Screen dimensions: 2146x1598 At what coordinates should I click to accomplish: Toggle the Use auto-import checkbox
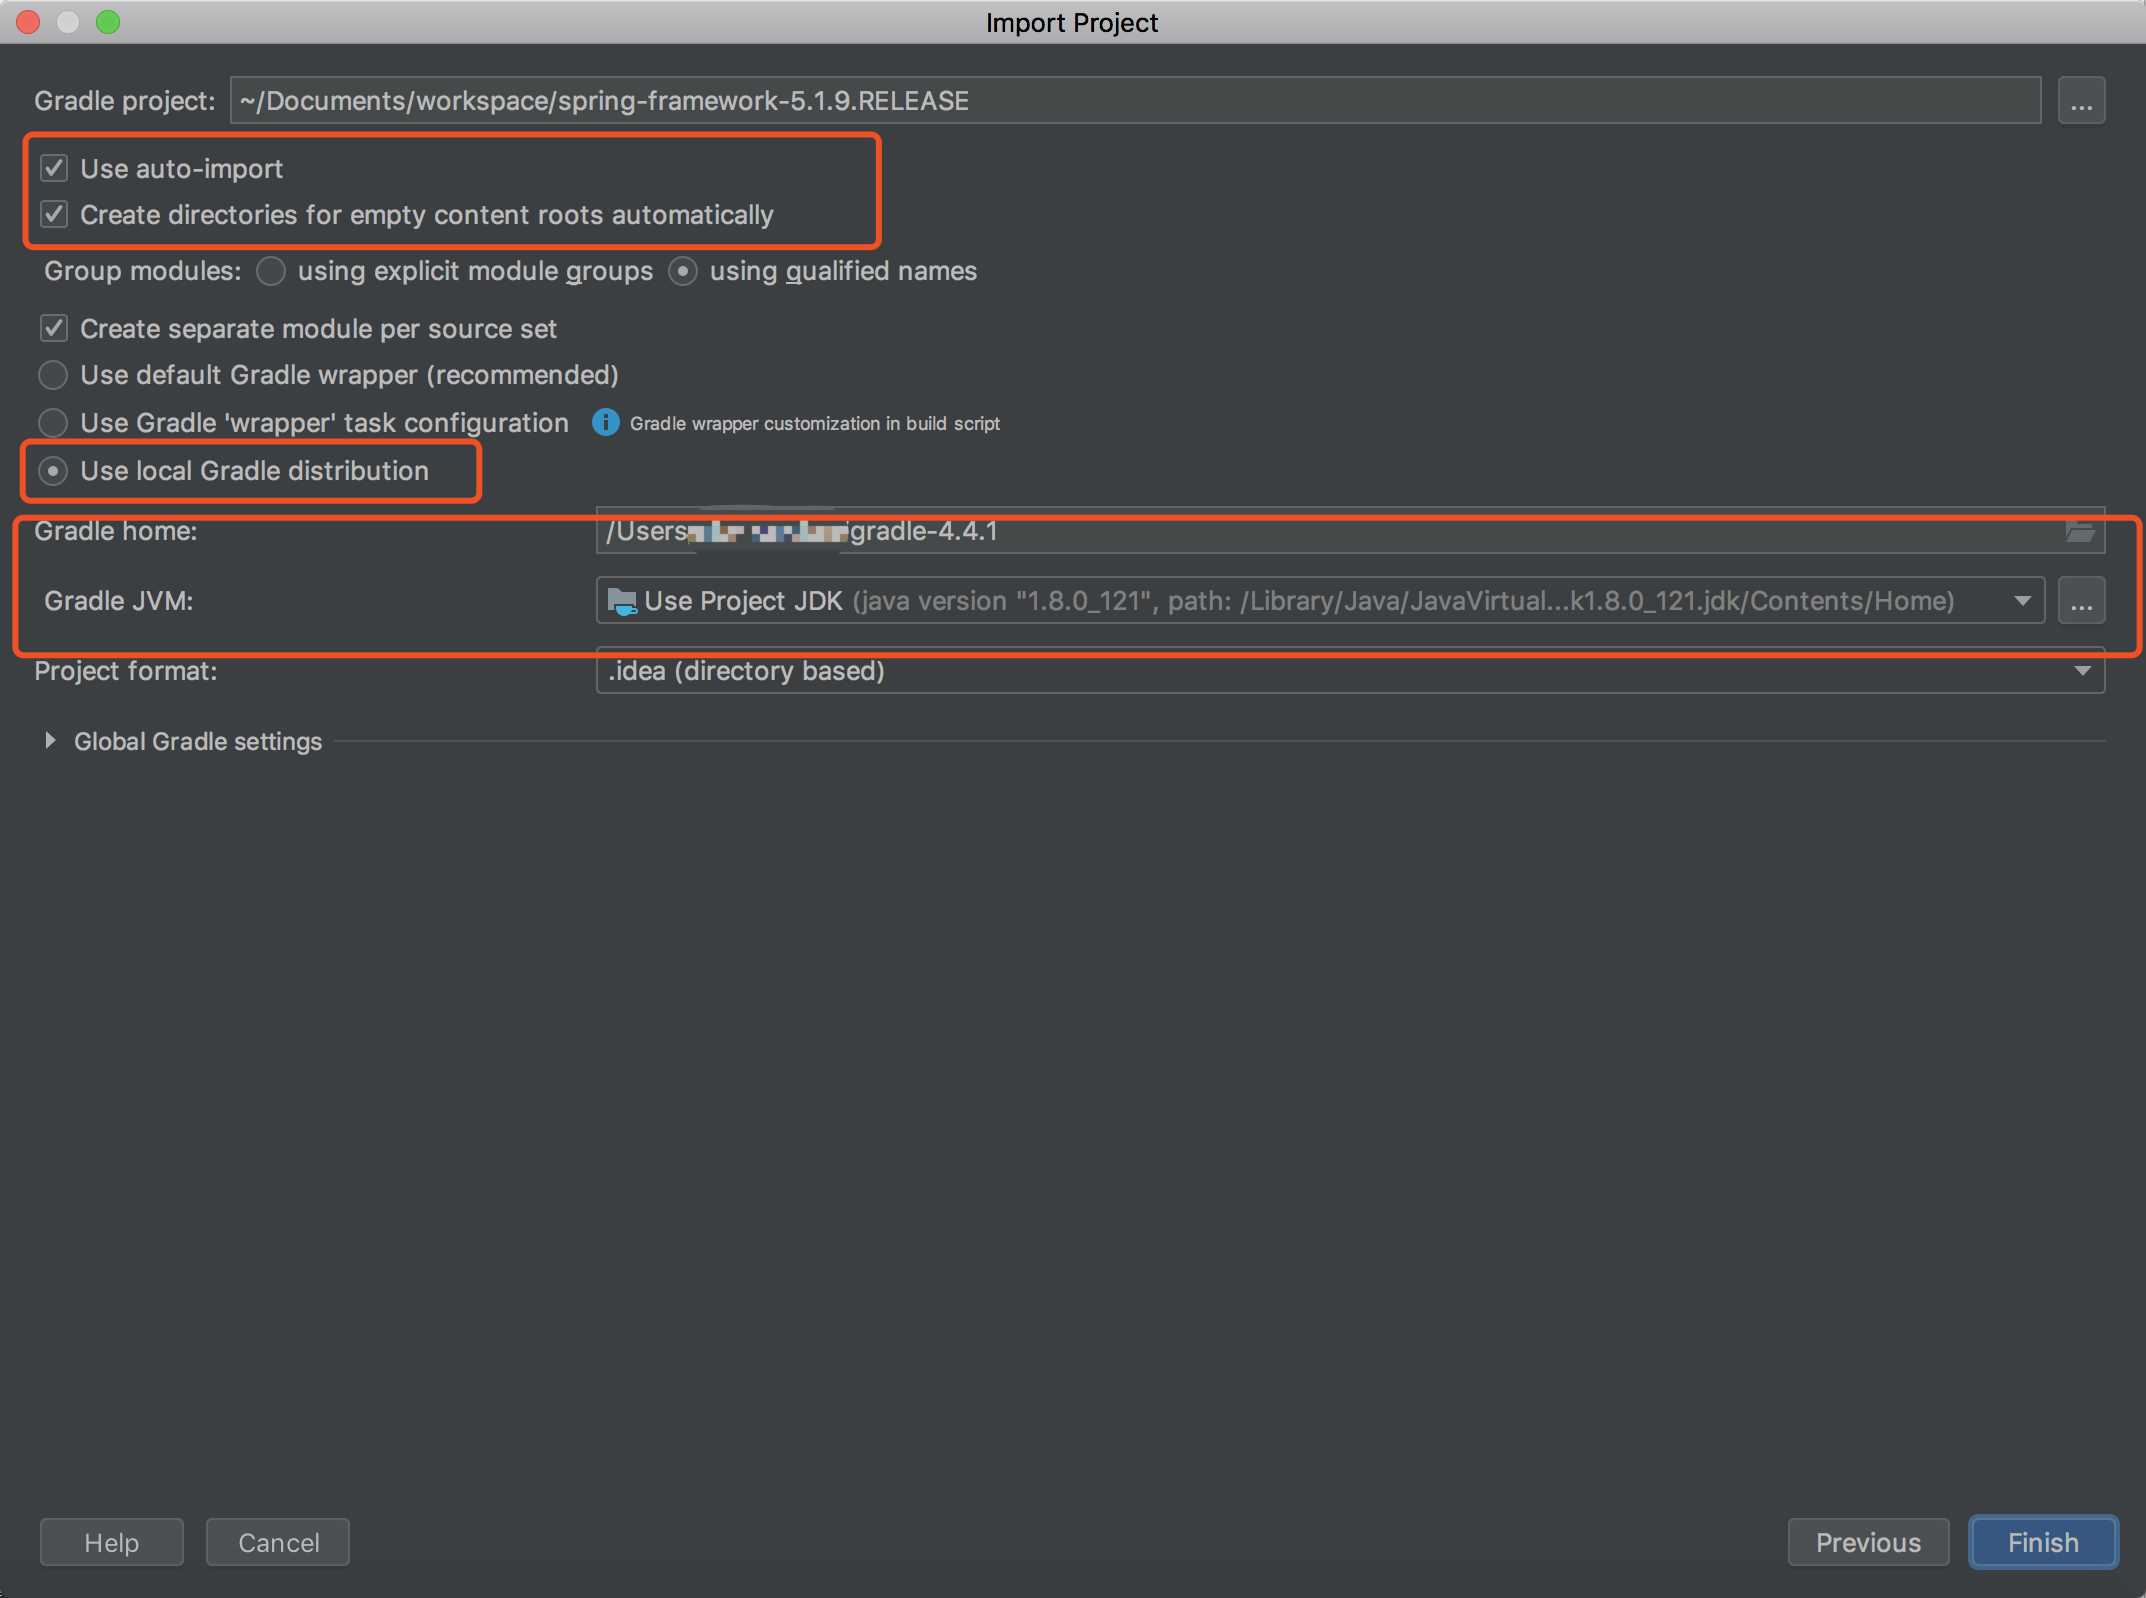click(x=54, y=169)
